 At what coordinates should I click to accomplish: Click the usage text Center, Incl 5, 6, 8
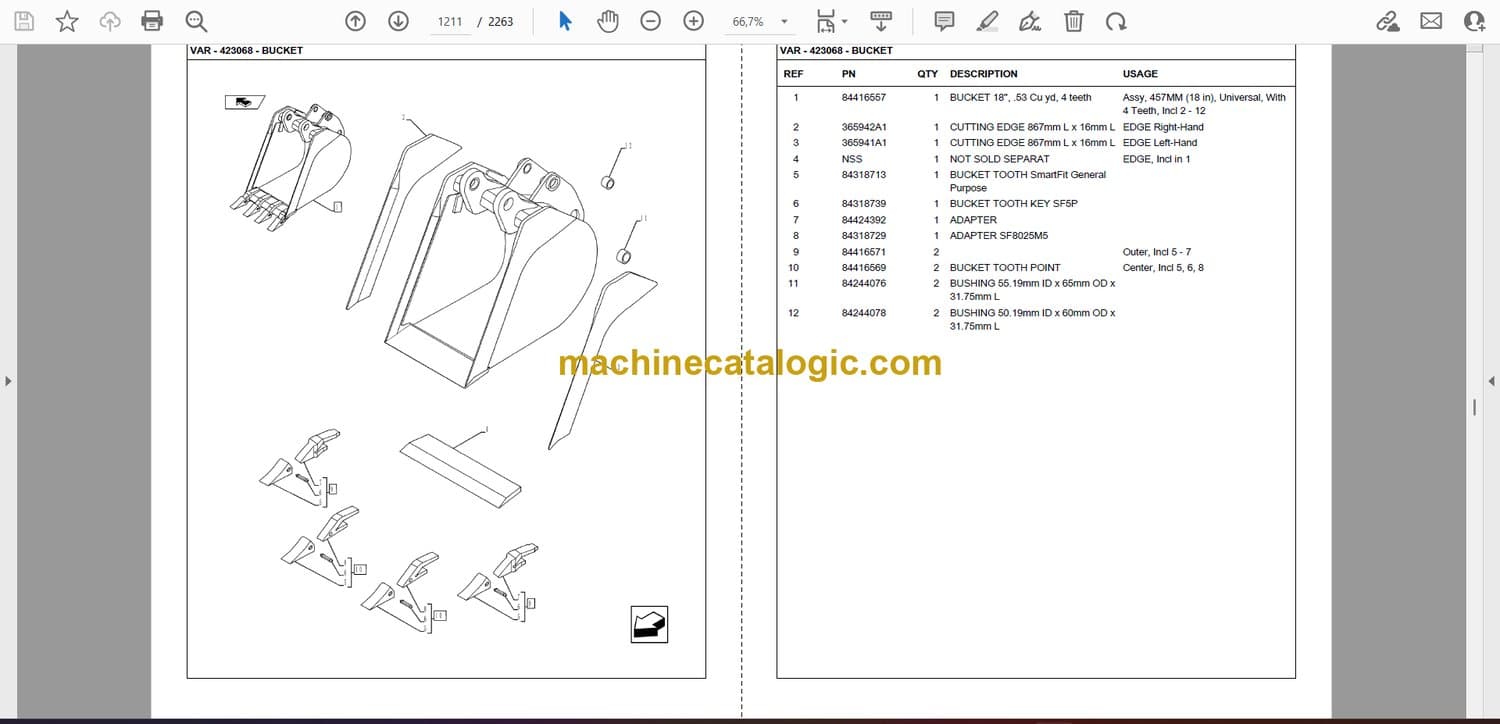[1164, 268]
